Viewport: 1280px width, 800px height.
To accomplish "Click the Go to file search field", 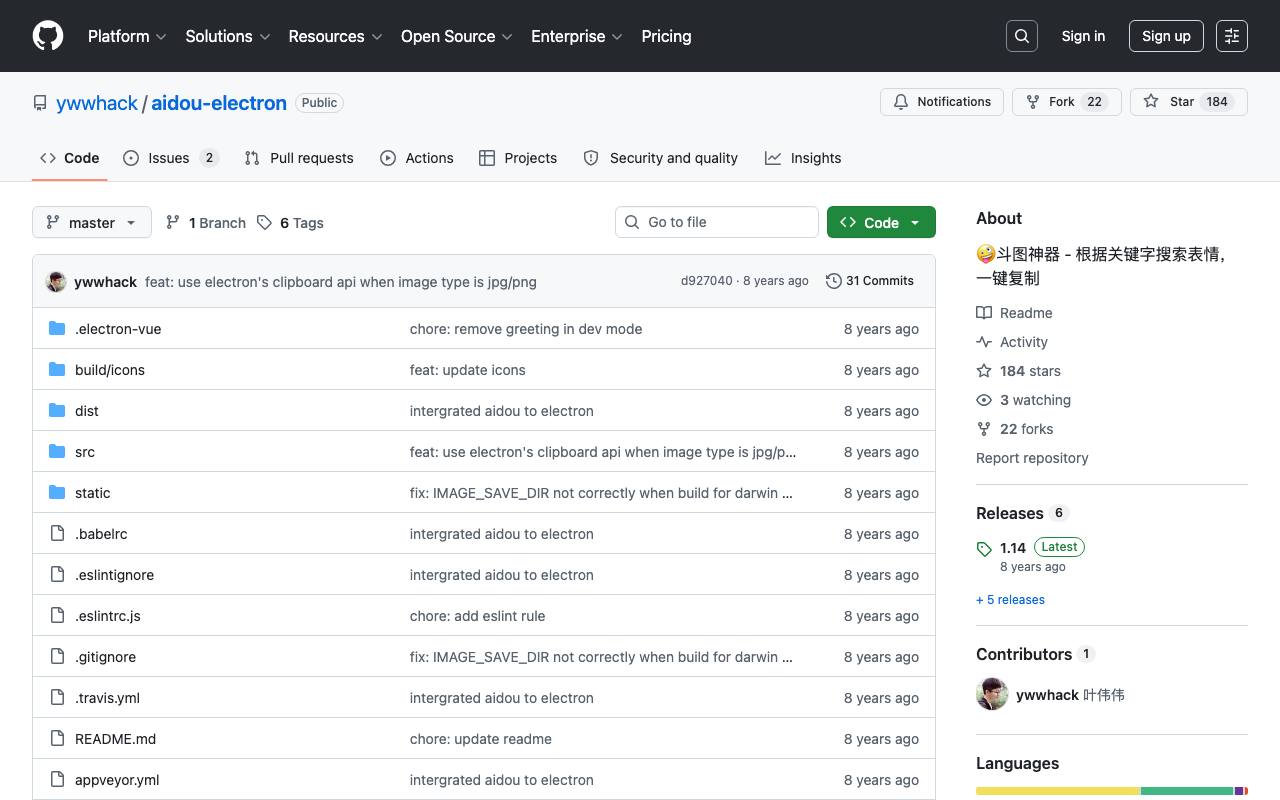I will [717, 222].
